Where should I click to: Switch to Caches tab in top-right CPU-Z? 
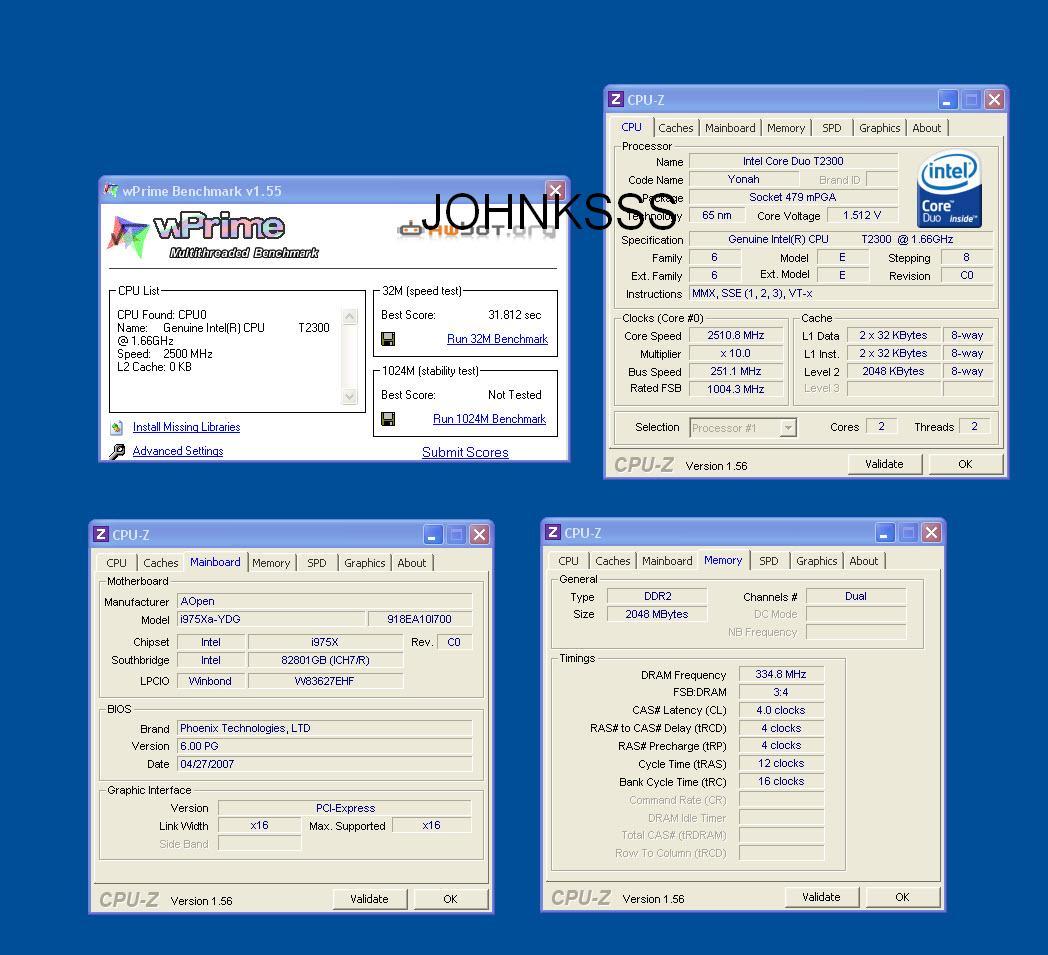click(676, 128)
